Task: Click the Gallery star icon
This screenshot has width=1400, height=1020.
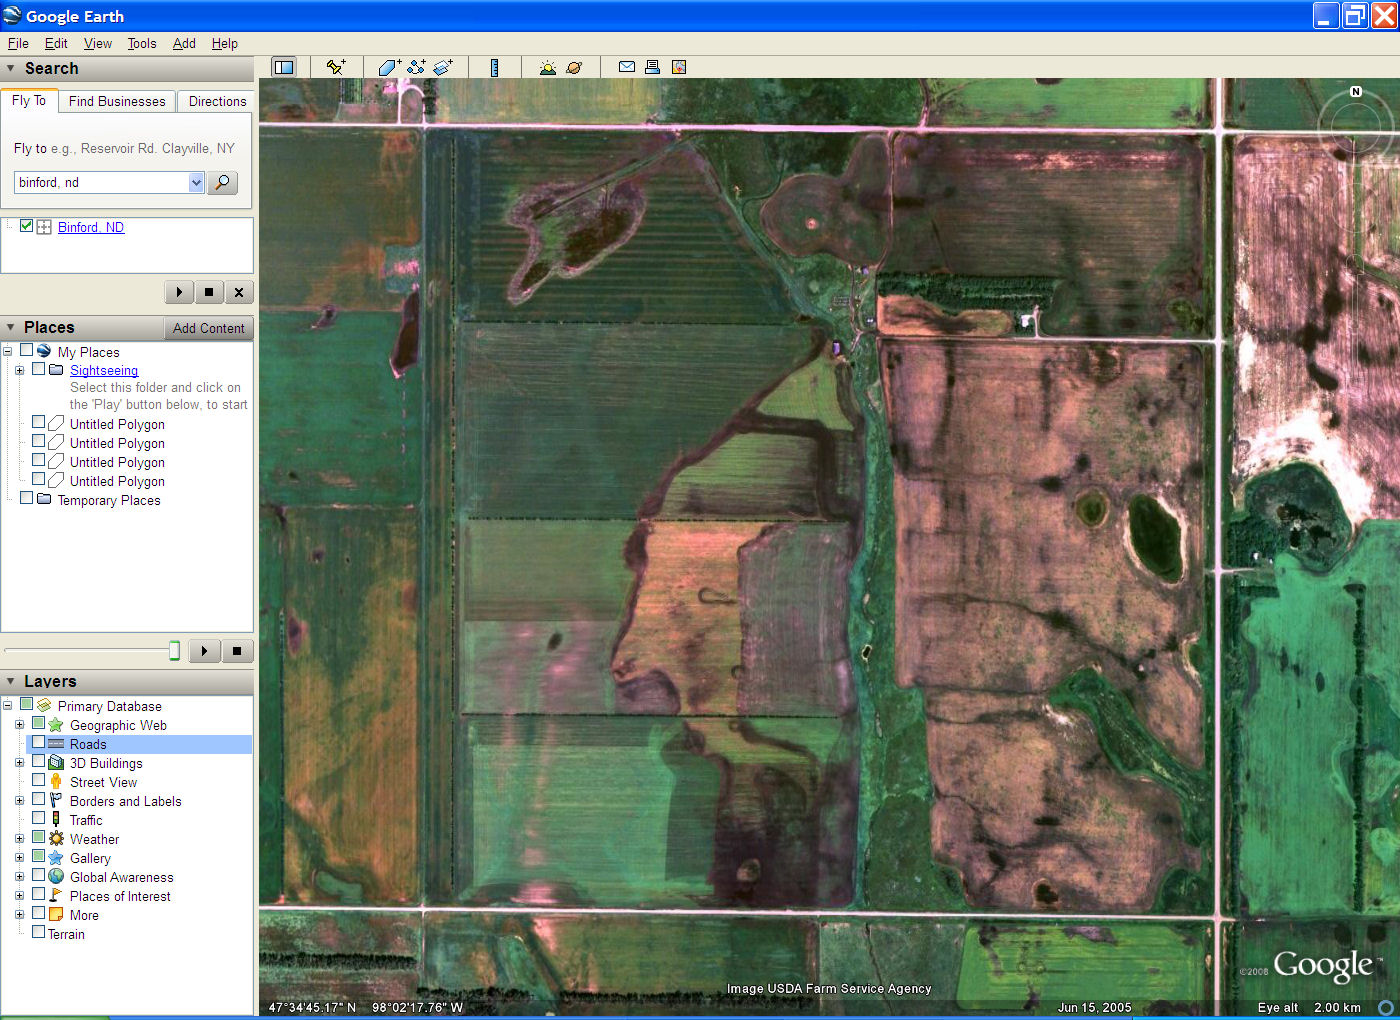Action: tap(56, 858)
